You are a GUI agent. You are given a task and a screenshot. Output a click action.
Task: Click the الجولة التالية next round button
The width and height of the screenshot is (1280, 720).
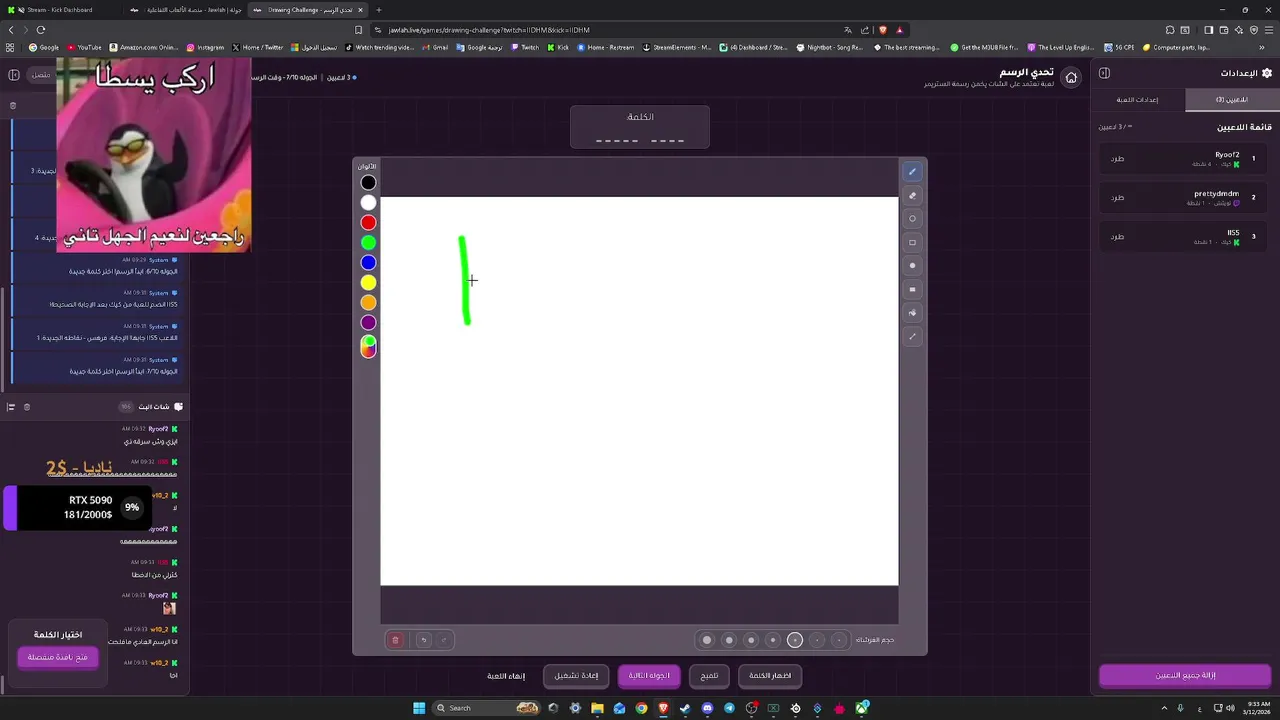[649, 676]
